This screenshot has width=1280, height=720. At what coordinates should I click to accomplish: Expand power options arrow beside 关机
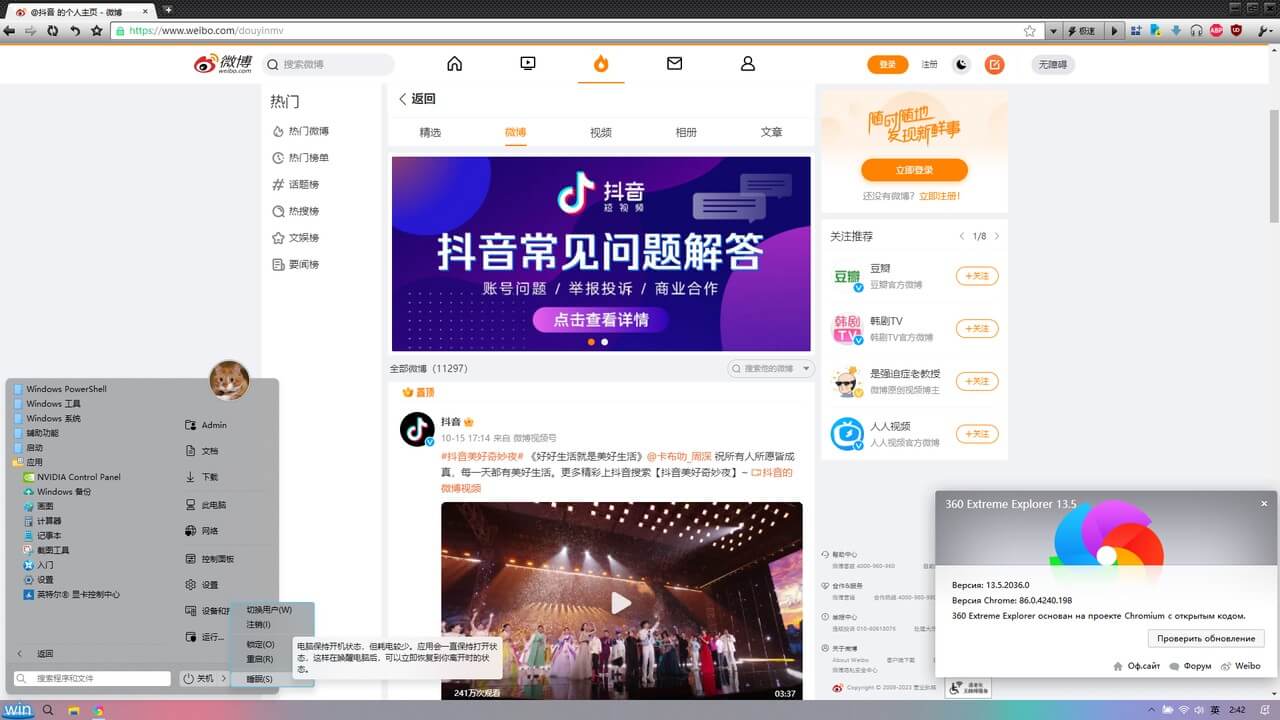pyautogui.click(x=223, y=679)
